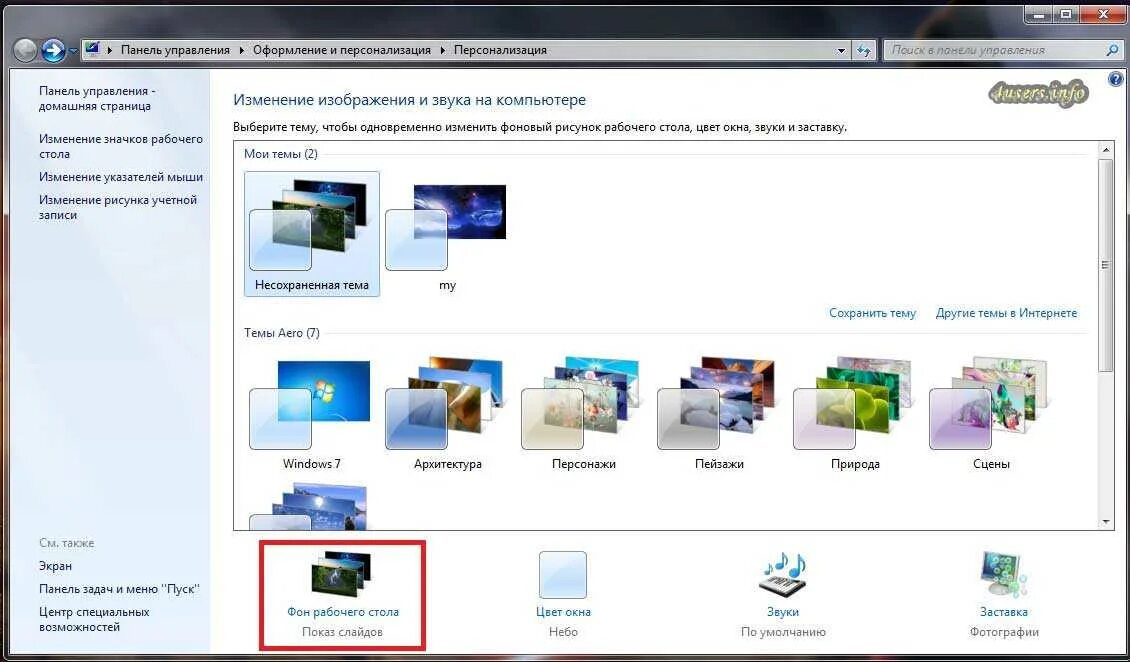
Task: Click the Сохранить тему link
Action: pos(872,313)
